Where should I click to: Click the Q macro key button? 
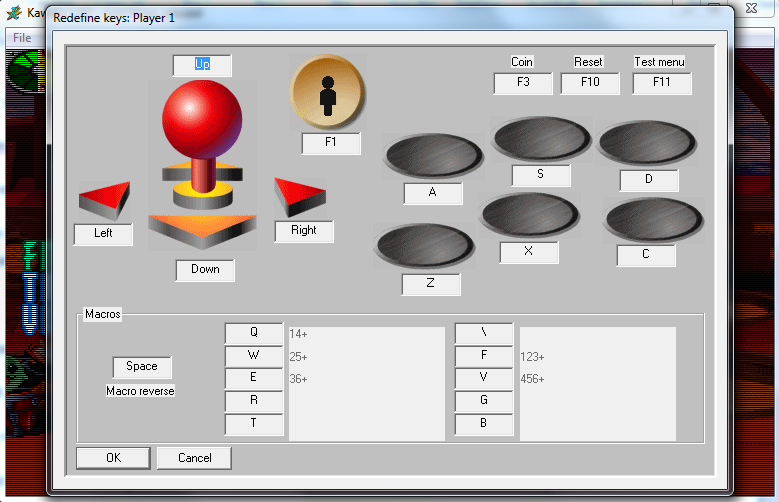(x=254, y=333)
